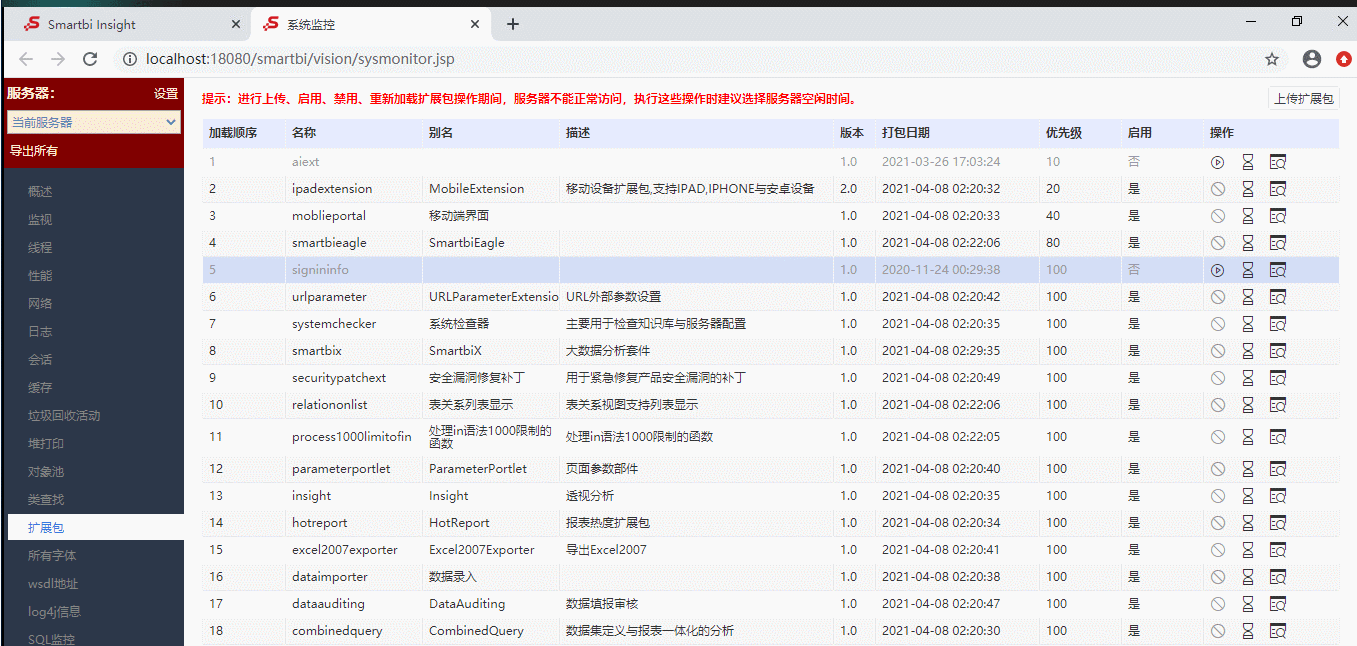Show 日志 from the sidebar
The image size is (1357, 646).
tap(40, 332)
